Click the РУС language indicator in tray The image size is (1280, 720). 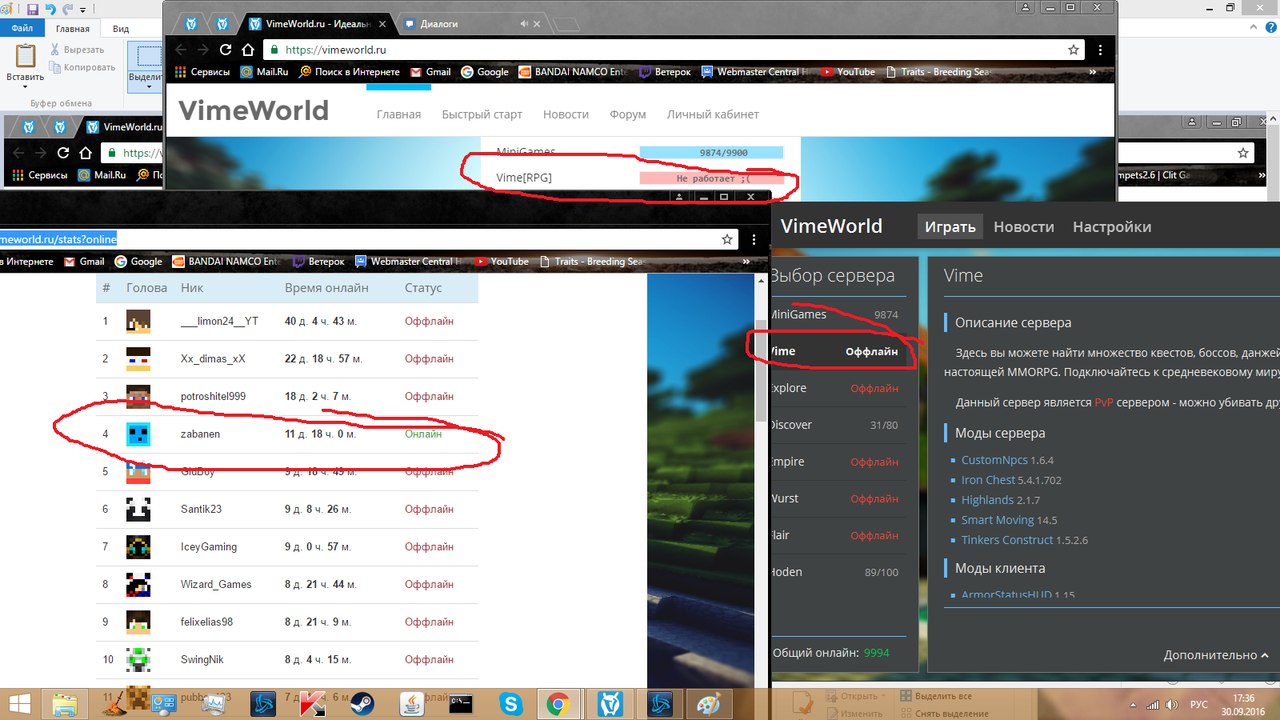click(x=1197, y=704)
